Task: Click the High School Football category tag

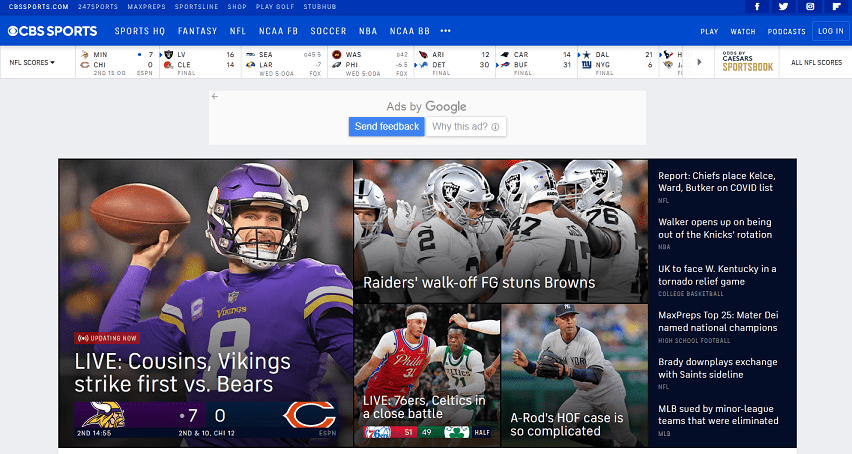Action: coord(694,340)
